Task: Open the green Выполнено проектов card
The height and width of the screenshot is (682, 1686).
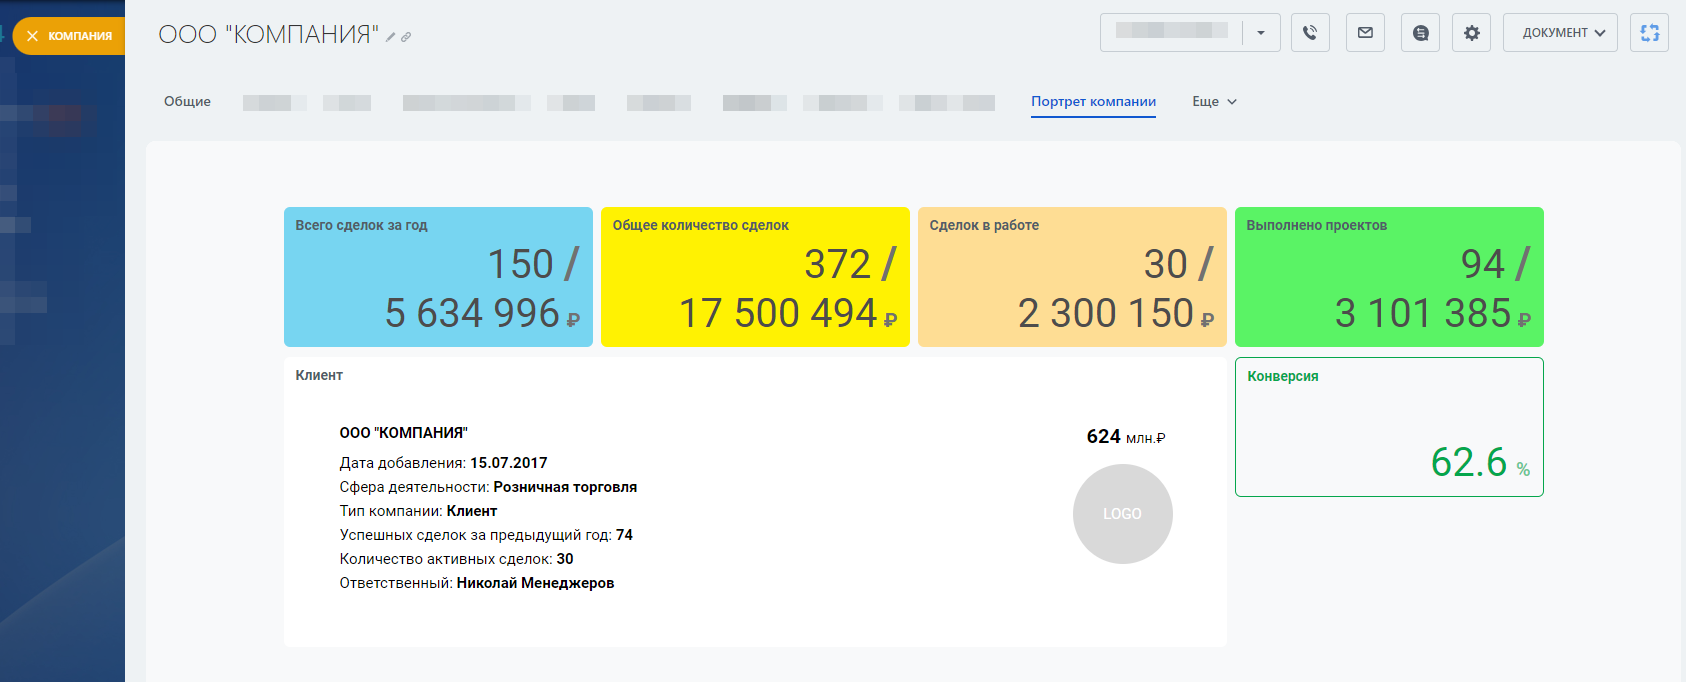Action: point(1389,277)
